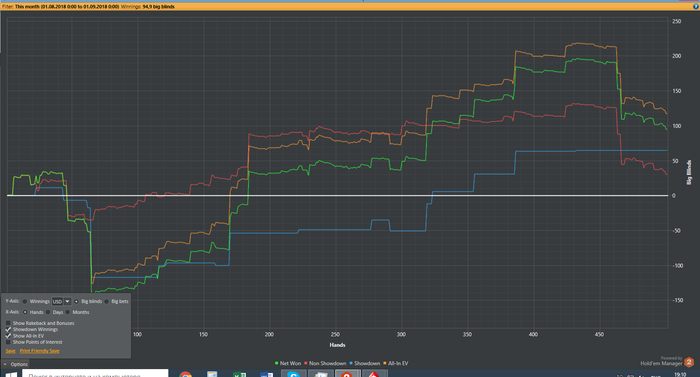Image resolution: width=700 pixels, height=377 pixels.
Task: Click the All-In EV legend entry
Action: click(396, 363)
